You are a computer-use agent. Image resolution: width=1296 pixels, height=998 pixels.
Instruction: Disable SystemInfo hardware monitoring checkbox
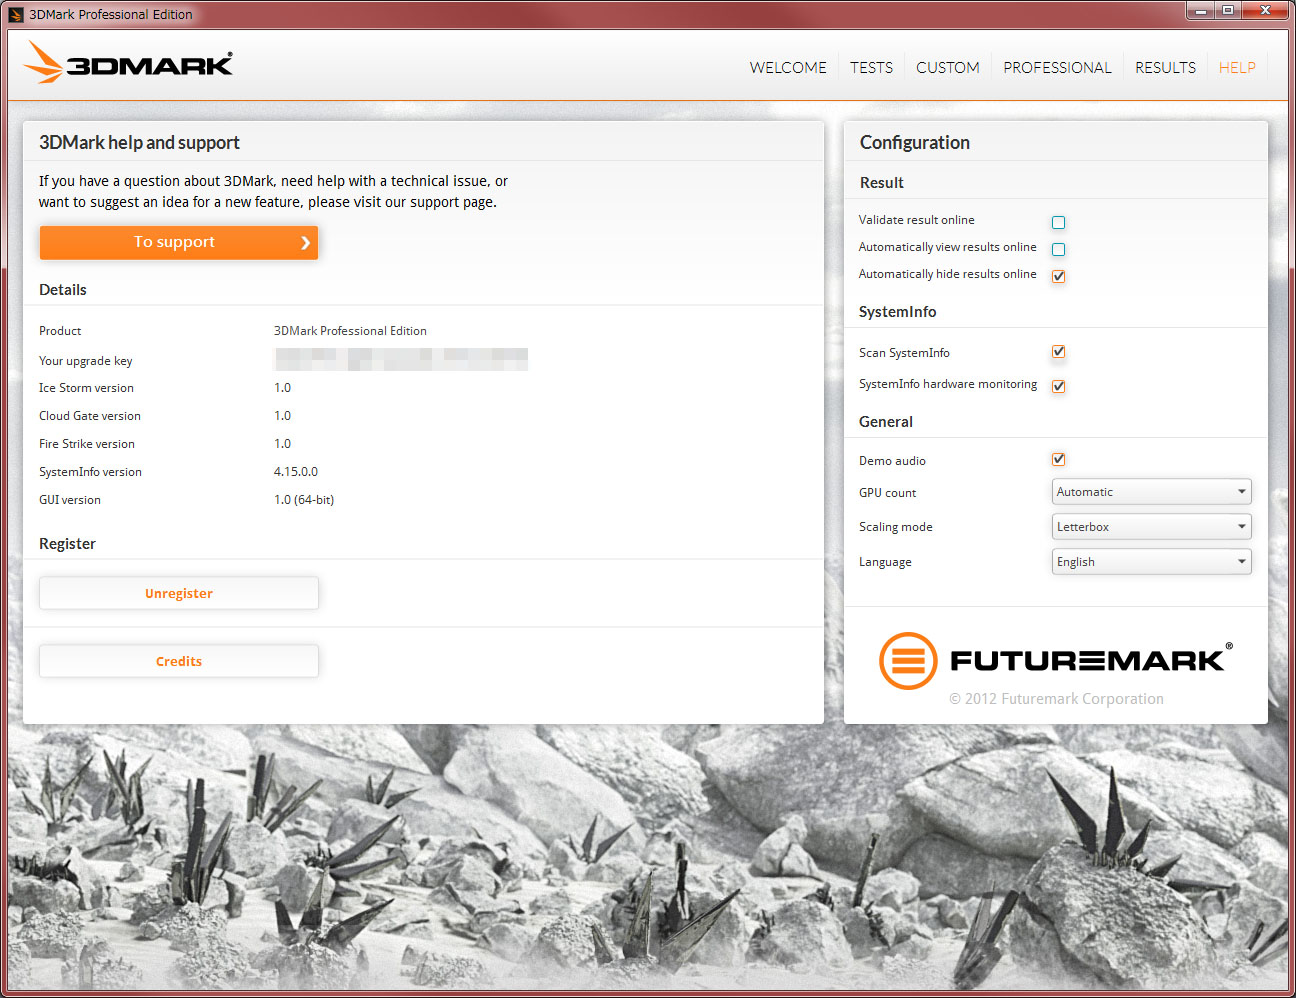coord(1058,386)
